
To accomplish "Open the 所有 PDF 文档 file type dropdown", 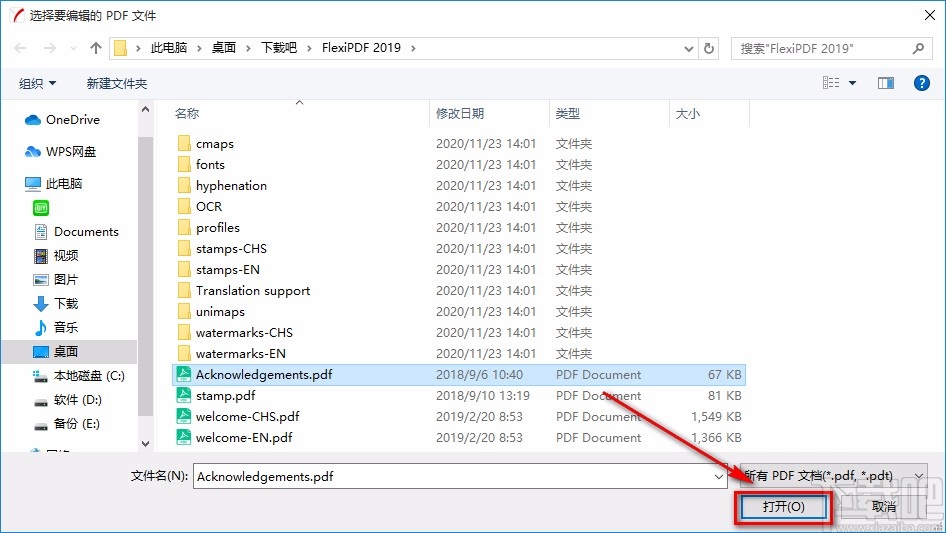I will point(833,476).
